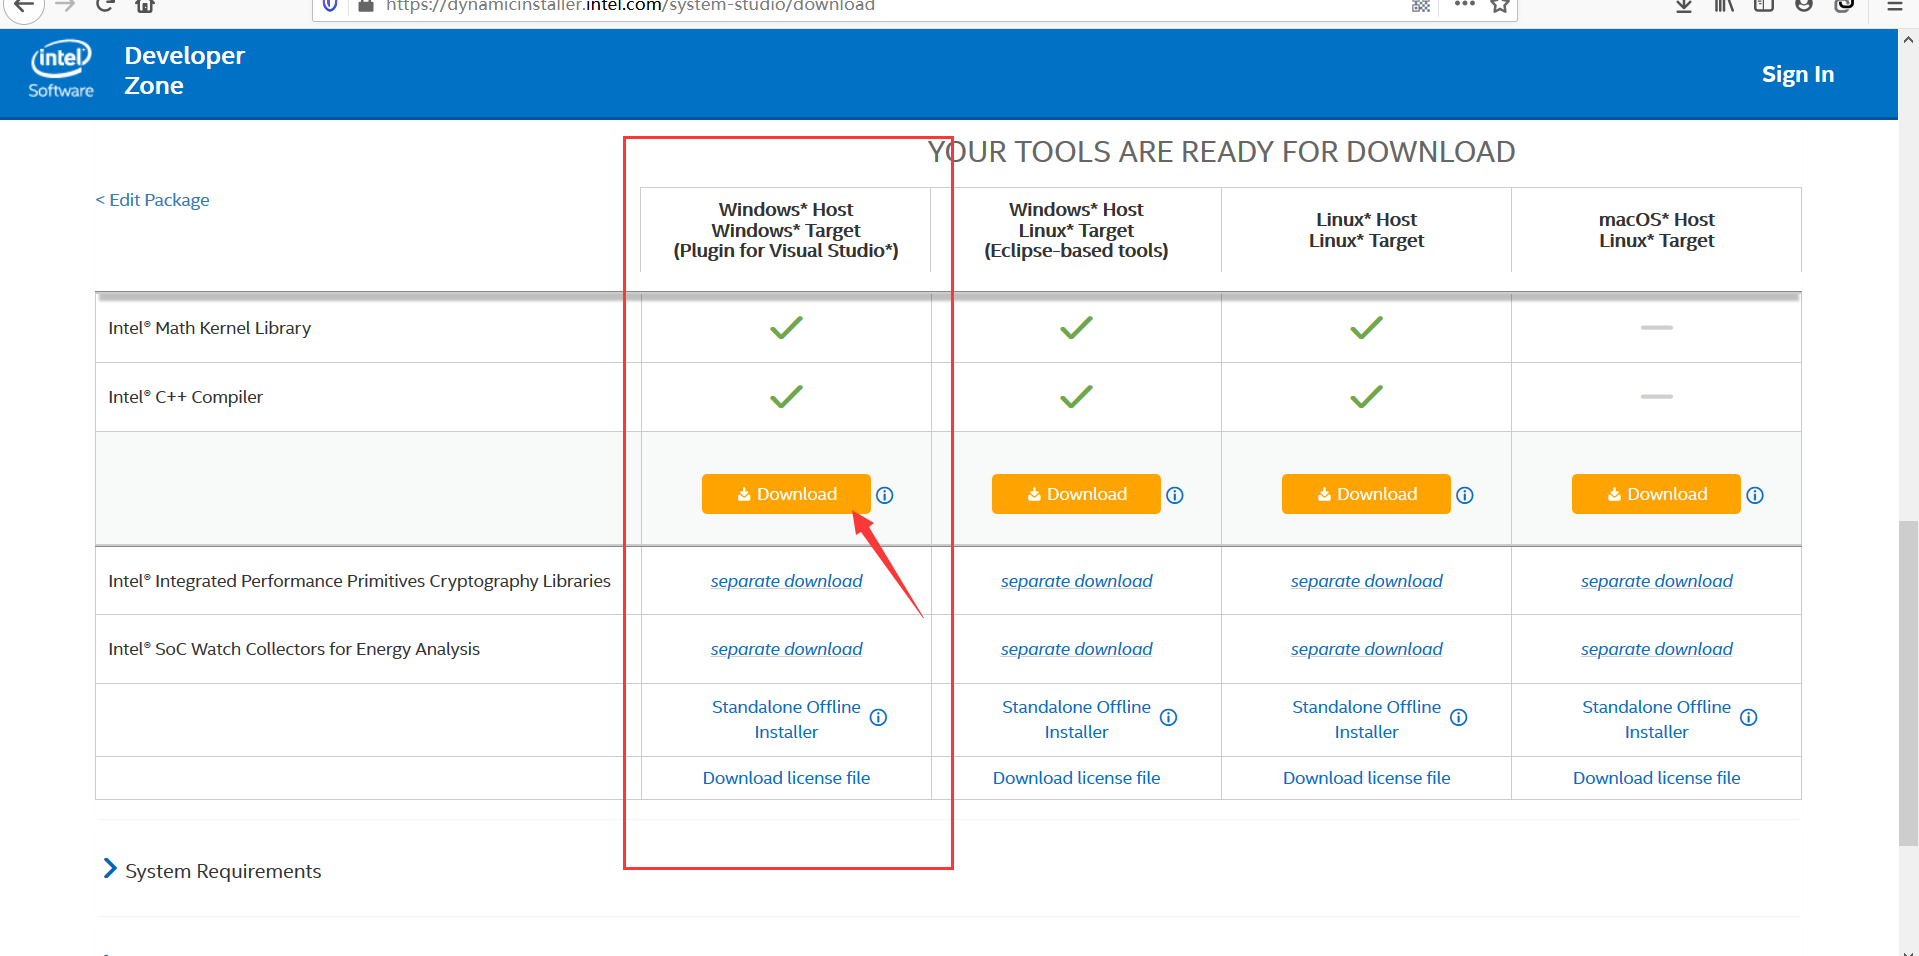Viewport: 1919px width, 956px height.
Task: Open SoC Watch separate download, Eclipse column
Action: click(x=1076, y=649)
